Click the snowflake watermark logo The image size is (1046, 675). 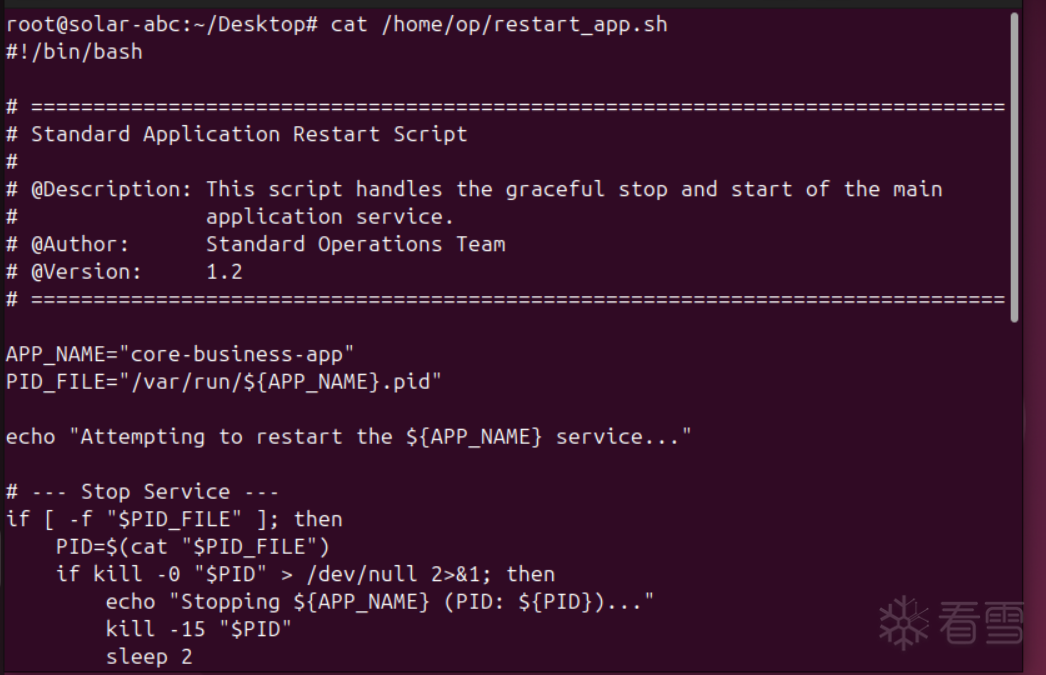(x=904, y=622)
